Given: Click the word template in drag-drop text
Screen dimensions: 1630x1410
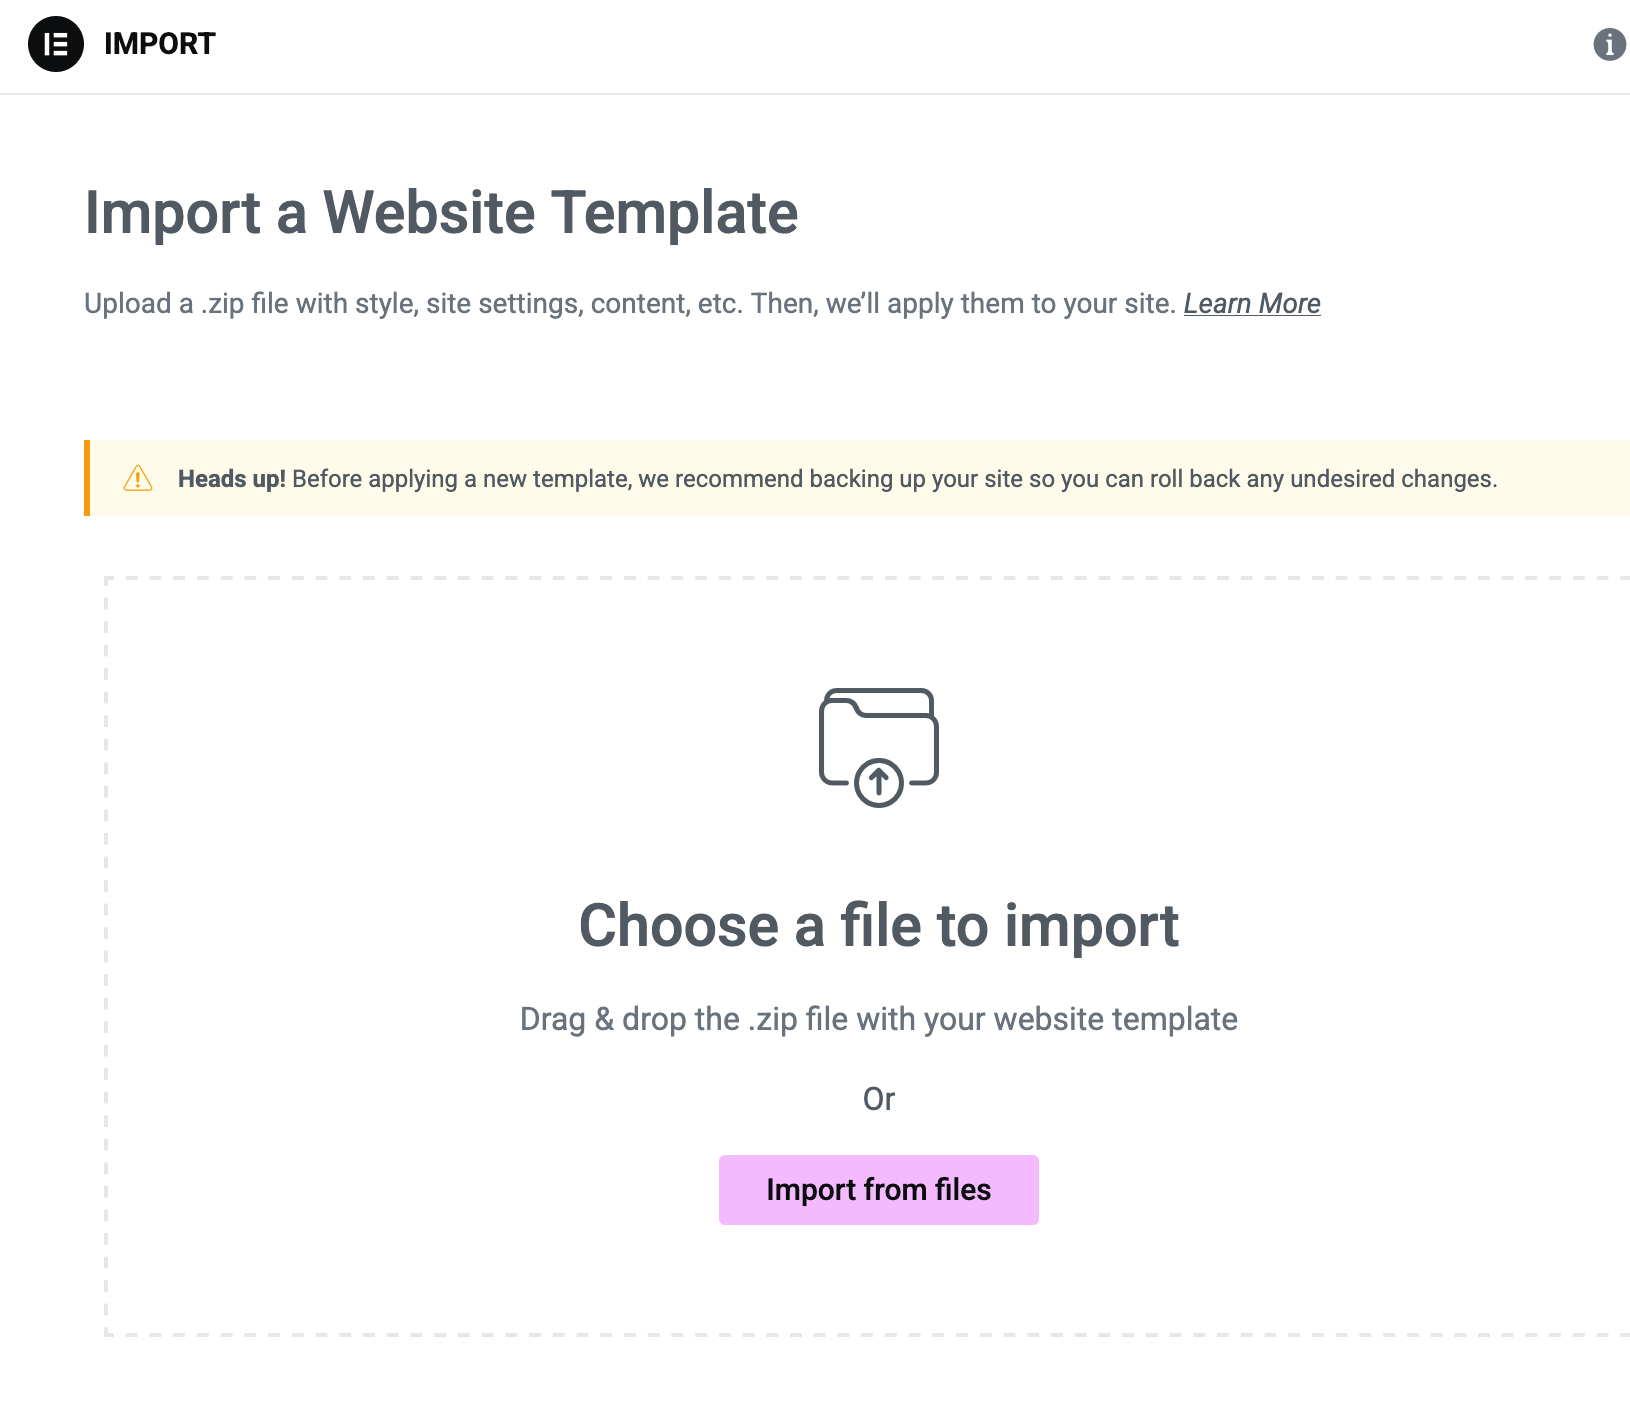Looking at the screenshot, I should click(1174, 1019).
